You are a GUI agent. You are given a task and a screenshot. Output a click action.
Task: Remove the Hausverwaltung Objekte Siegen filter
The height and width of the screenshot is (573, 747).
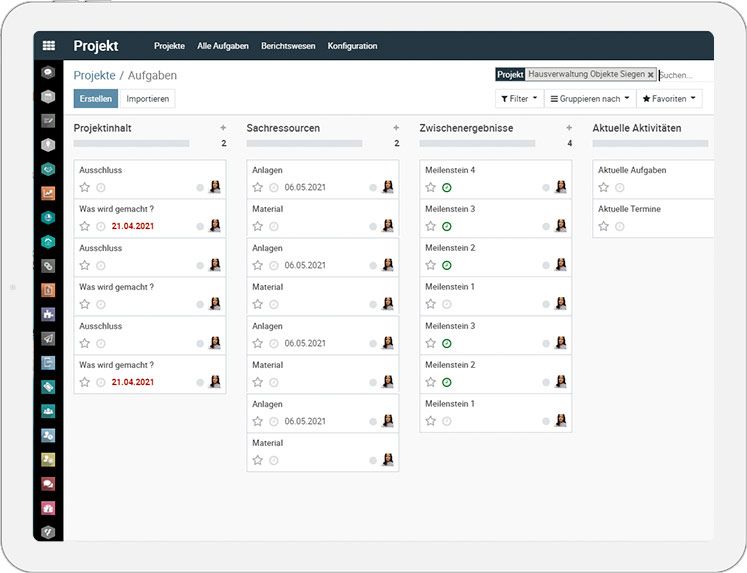[x=650, y=75]
